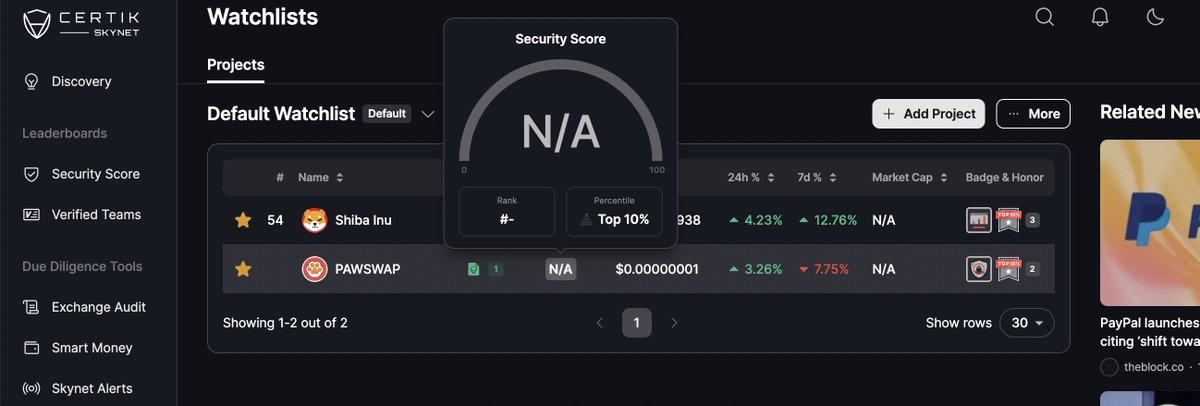
Task: Click the Add Project button
Action: pos(928,114)
